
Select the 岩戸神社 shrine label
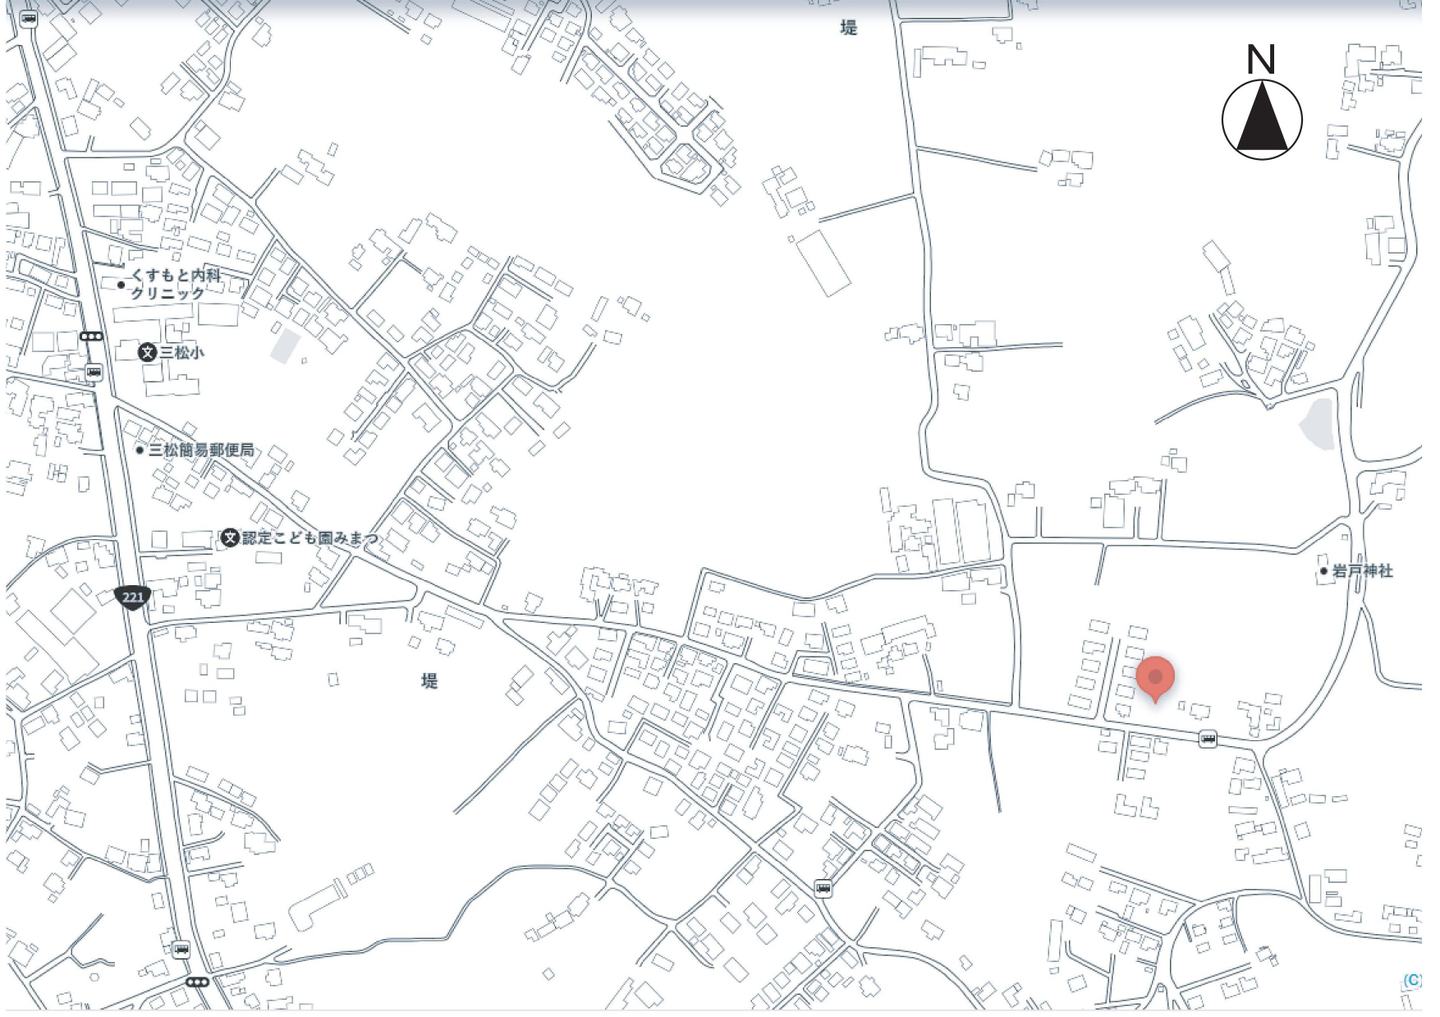pos(1361,571)
